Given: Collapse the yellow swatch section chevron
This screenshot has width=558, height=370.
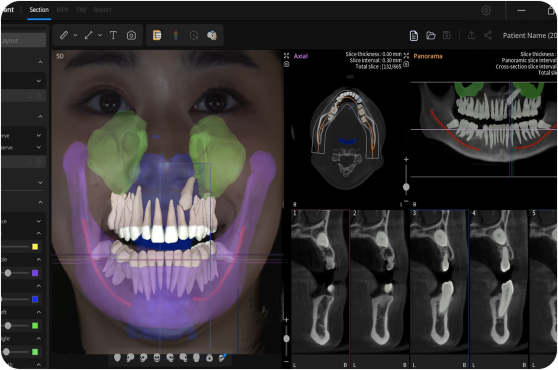Looking at the screenshot, I should click(39, 233).
